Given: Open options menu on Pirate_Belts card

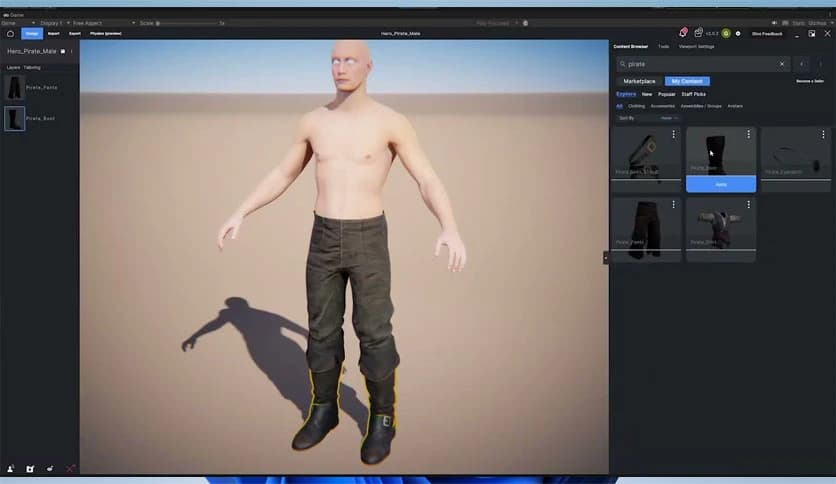Looking at the screenshot, I should pyautogui.click(x=673, y=134).
